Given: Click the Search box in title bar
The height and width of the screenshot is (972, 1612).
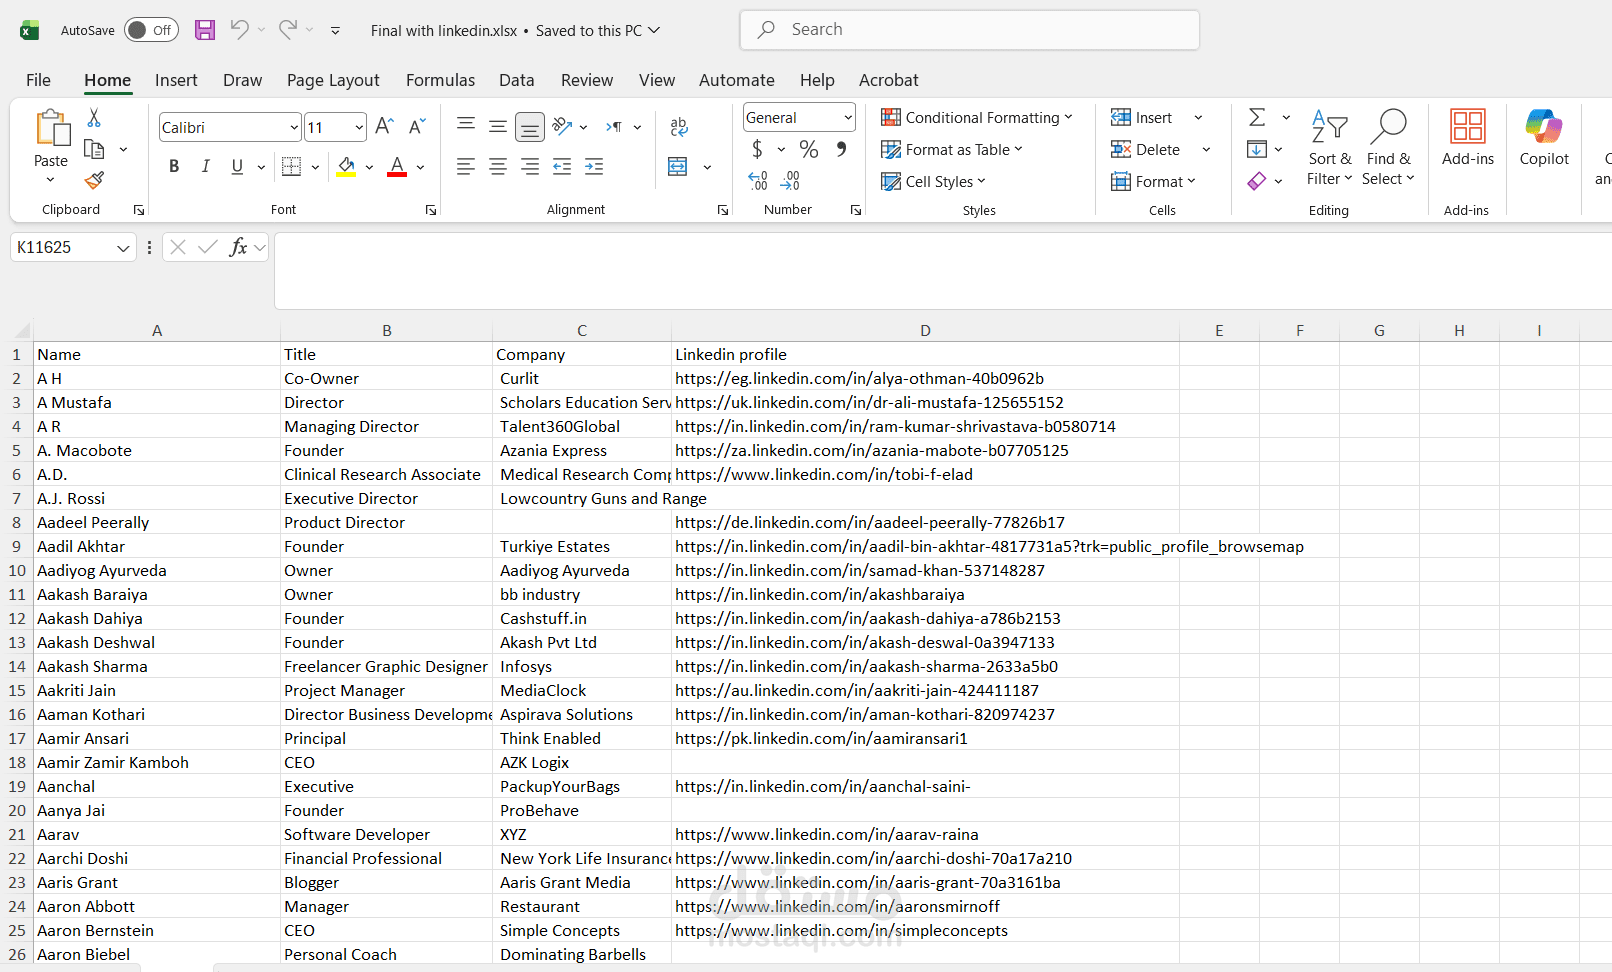Looking at the screenshot, I should click(x=970, y=30).
